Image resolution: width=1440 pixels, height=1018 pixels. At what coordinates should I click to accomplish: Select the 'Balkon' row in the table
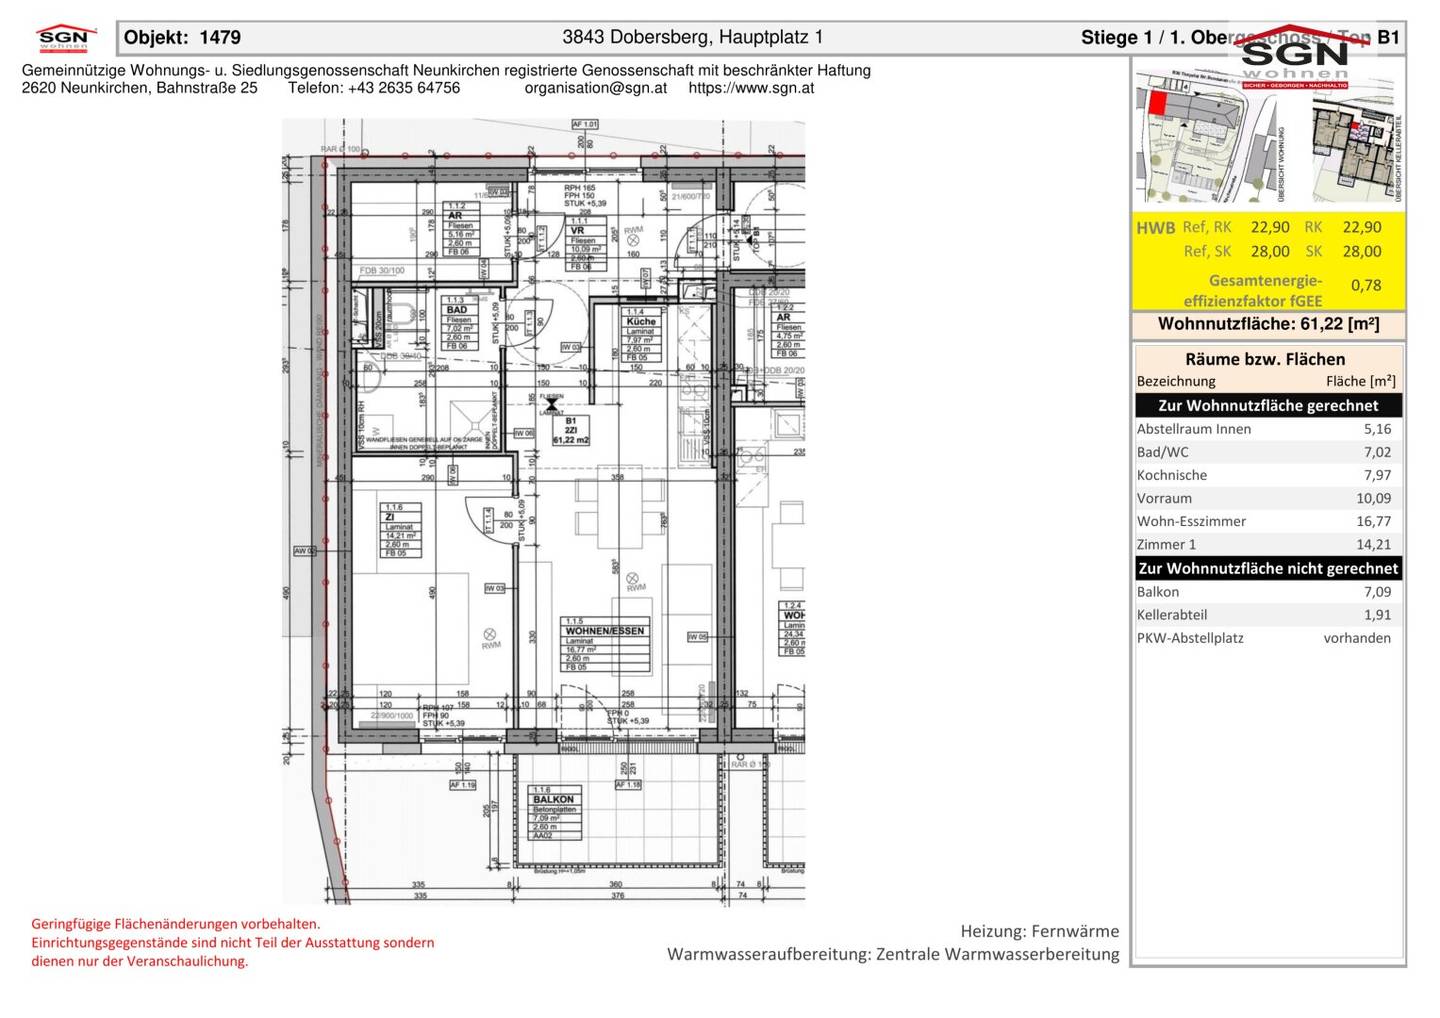click(1268, 592)
